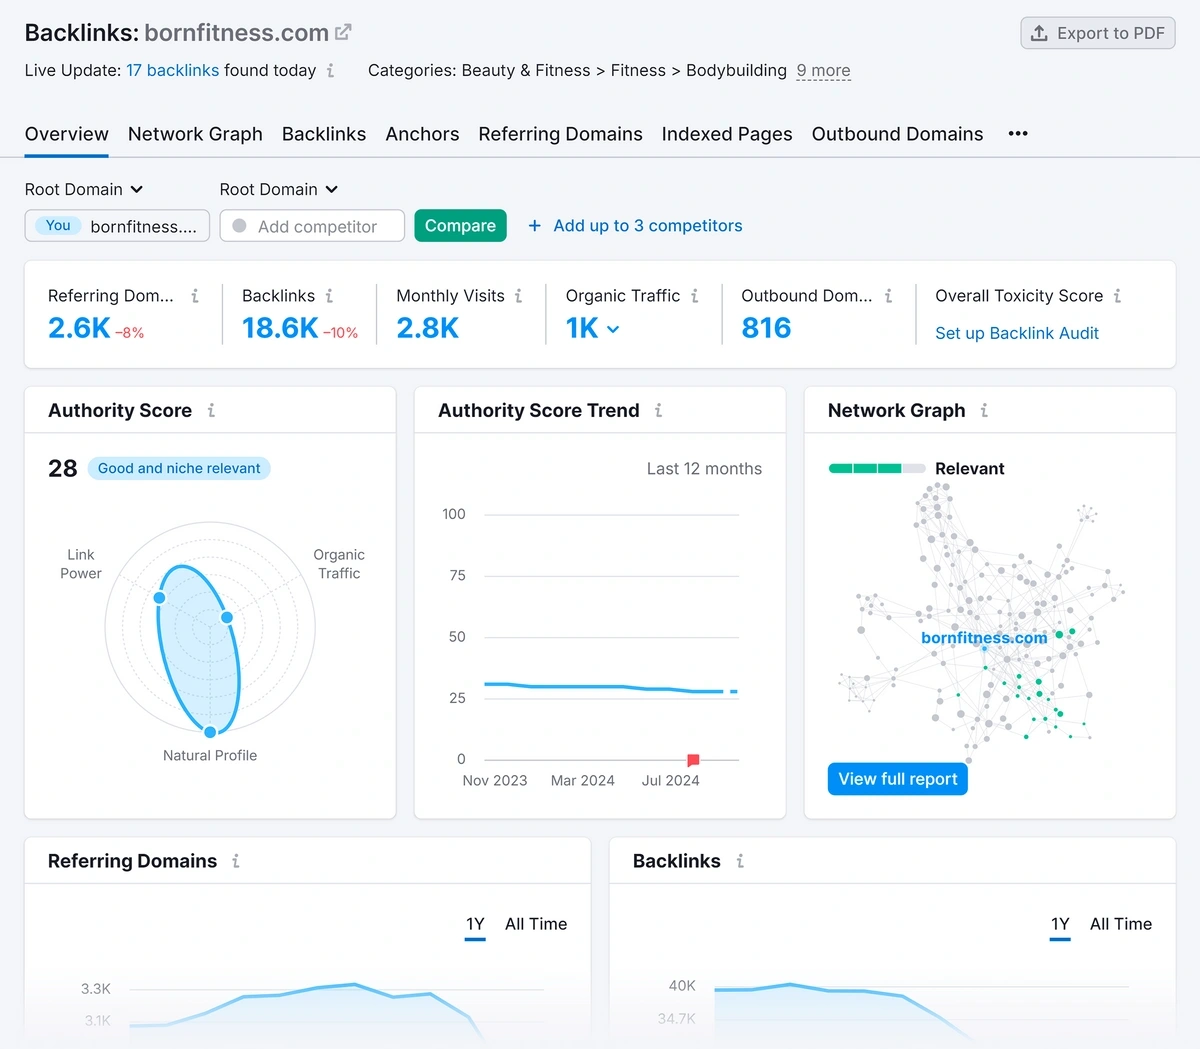Open the Backlinks tab
Image resolution: width=1200 pixels, height=1049 pixels.
(x=324, y=134)
